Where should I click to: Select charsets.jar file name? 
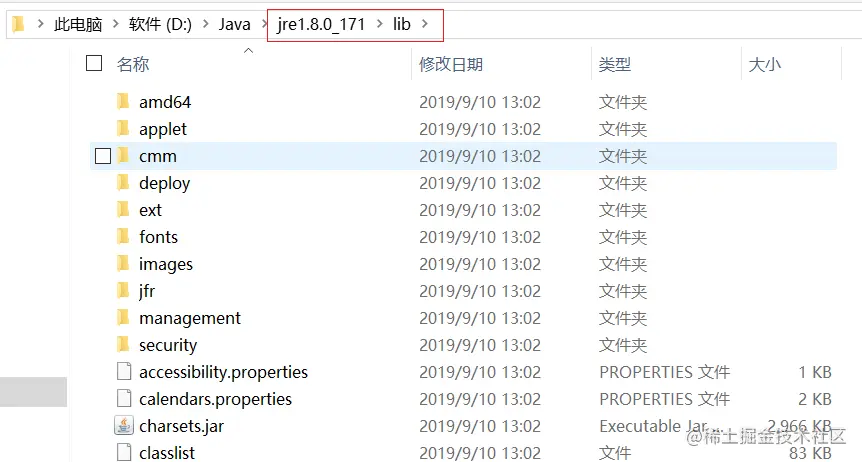(x=181, y=426)
